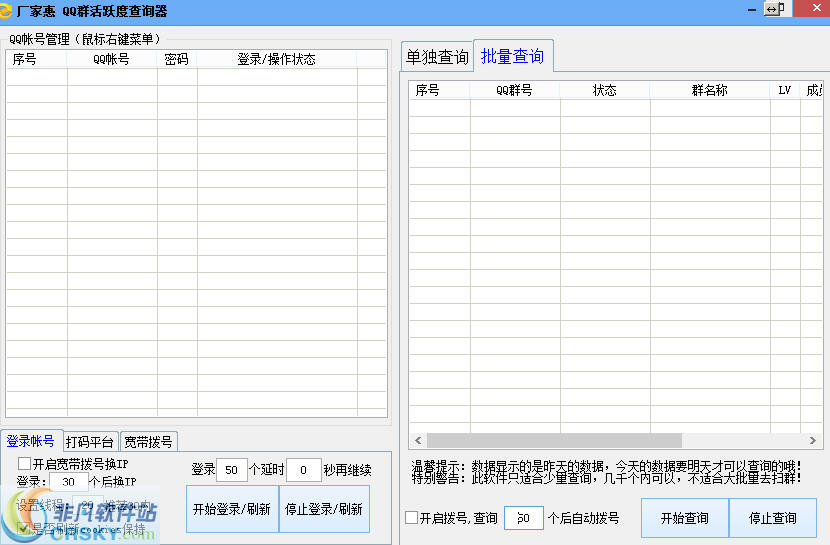Switch to the 单独查询 tab
This screenshot has height=545, width=830.
[437, 56]
